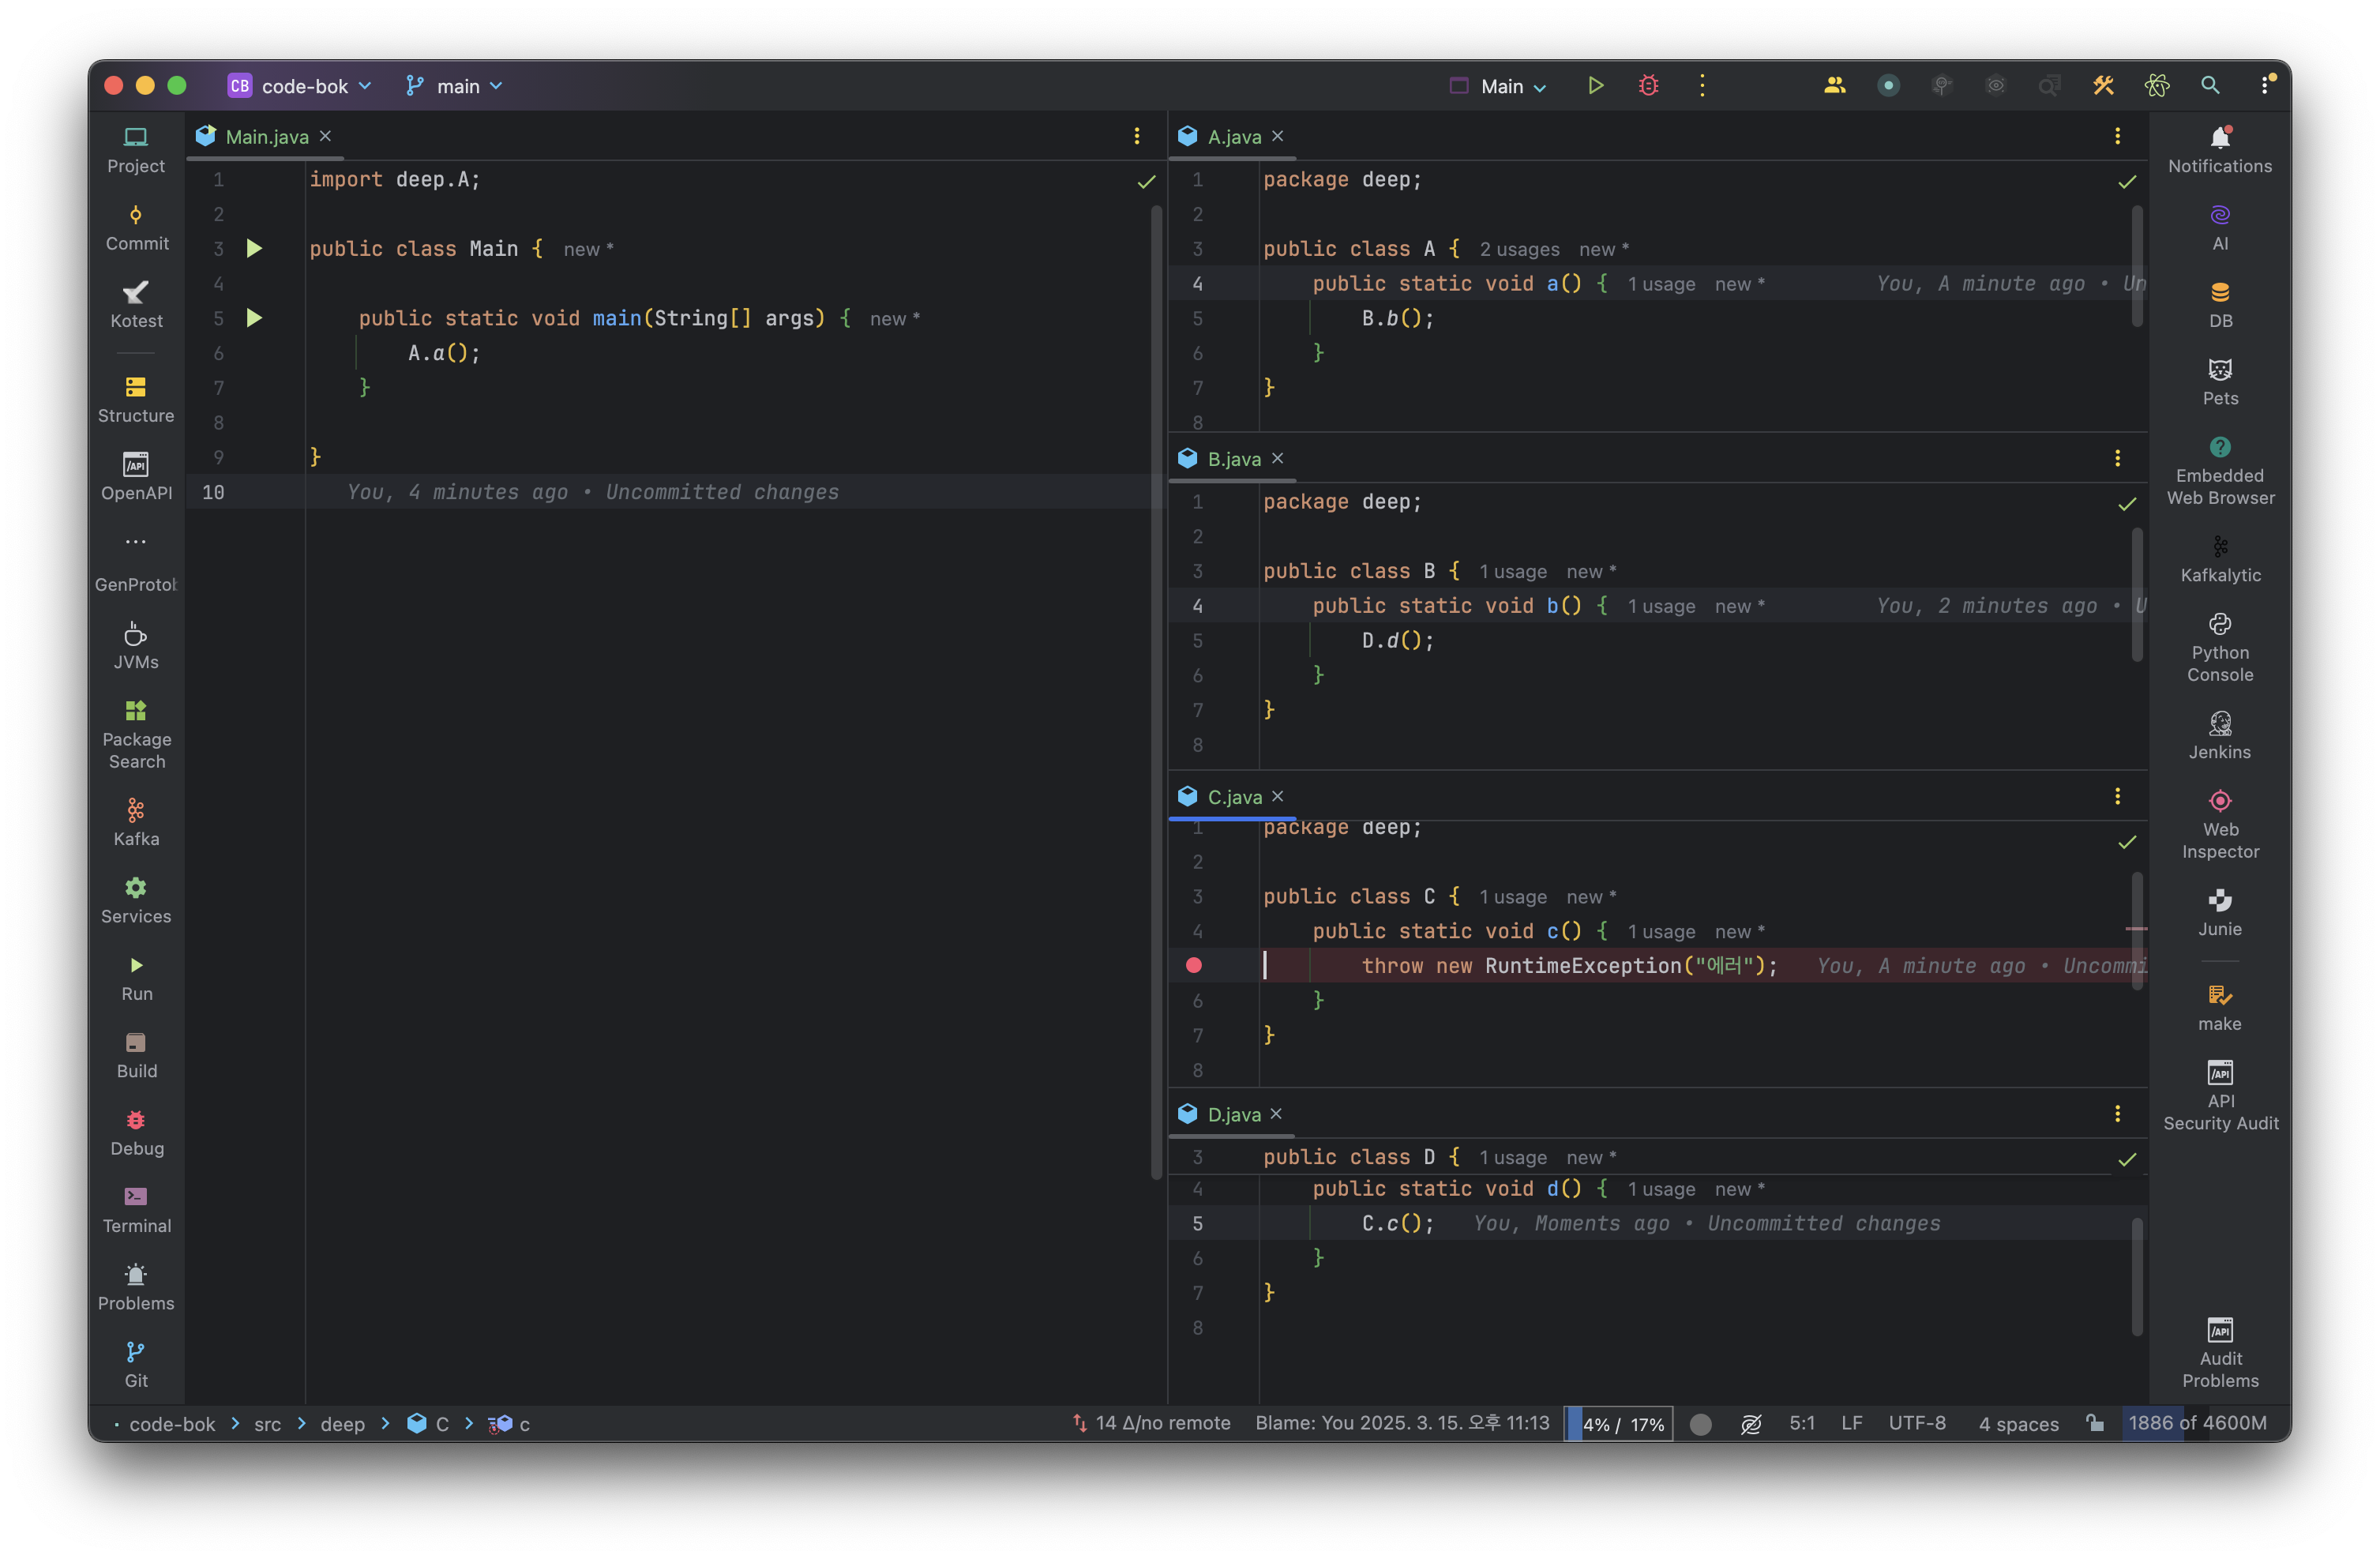Run Main with green play button
Viewport: 2380px width, 1559px height.
point(1595,86)
